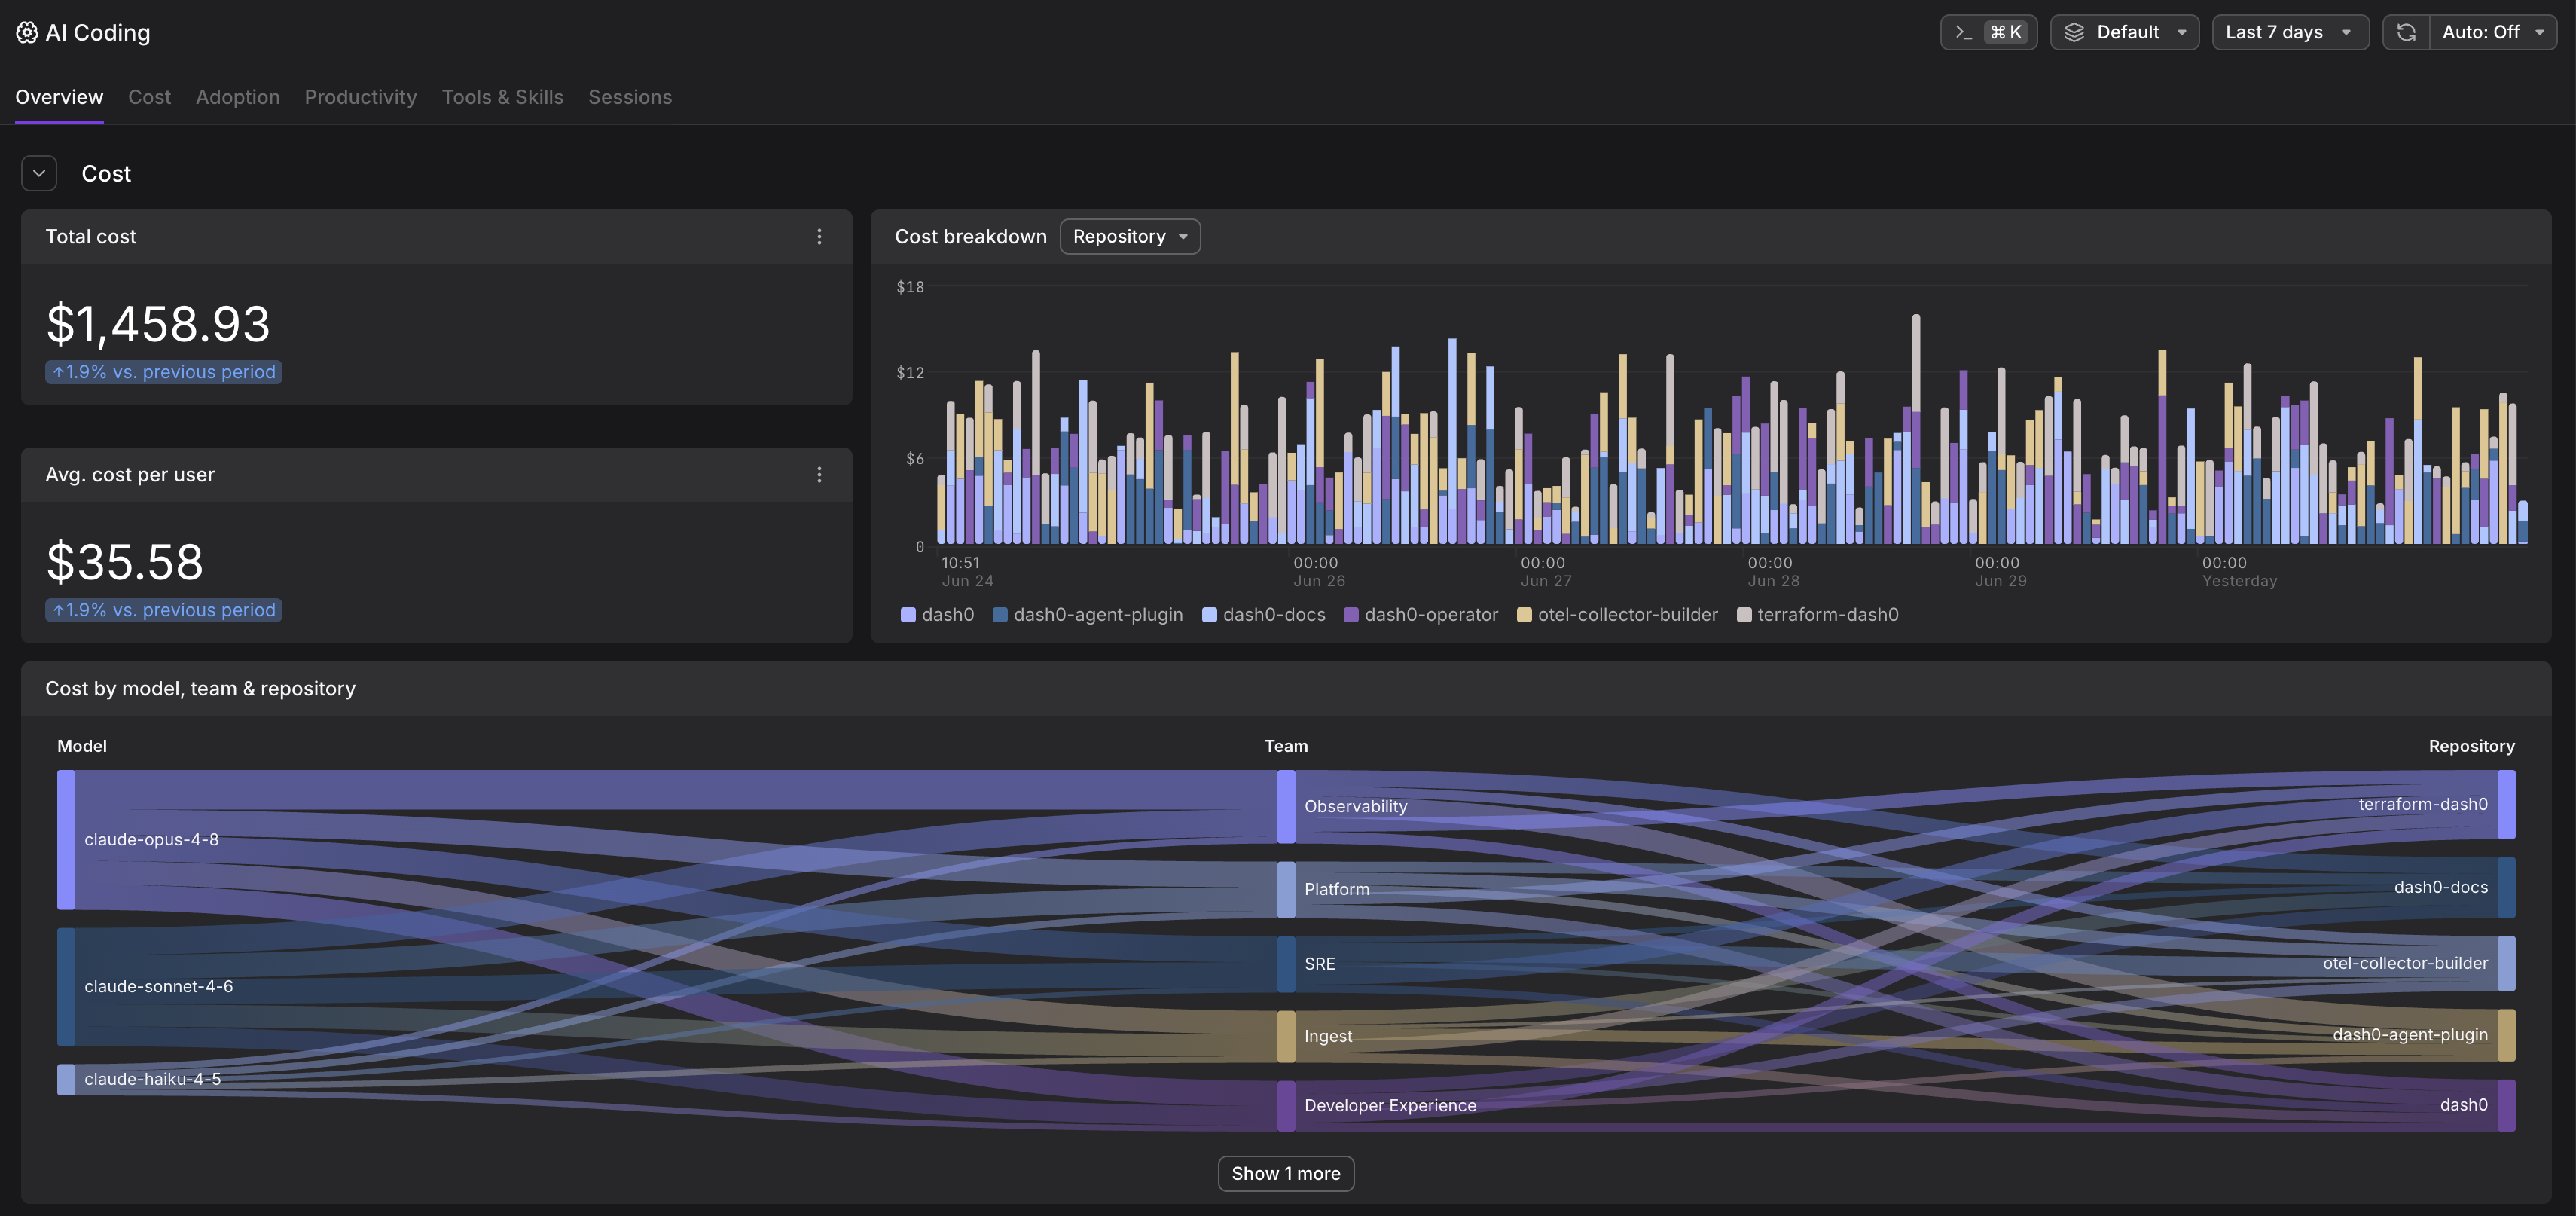2576x1216 pixels.
Task: Click the Cost breakdown title
Action: [970, 237]
